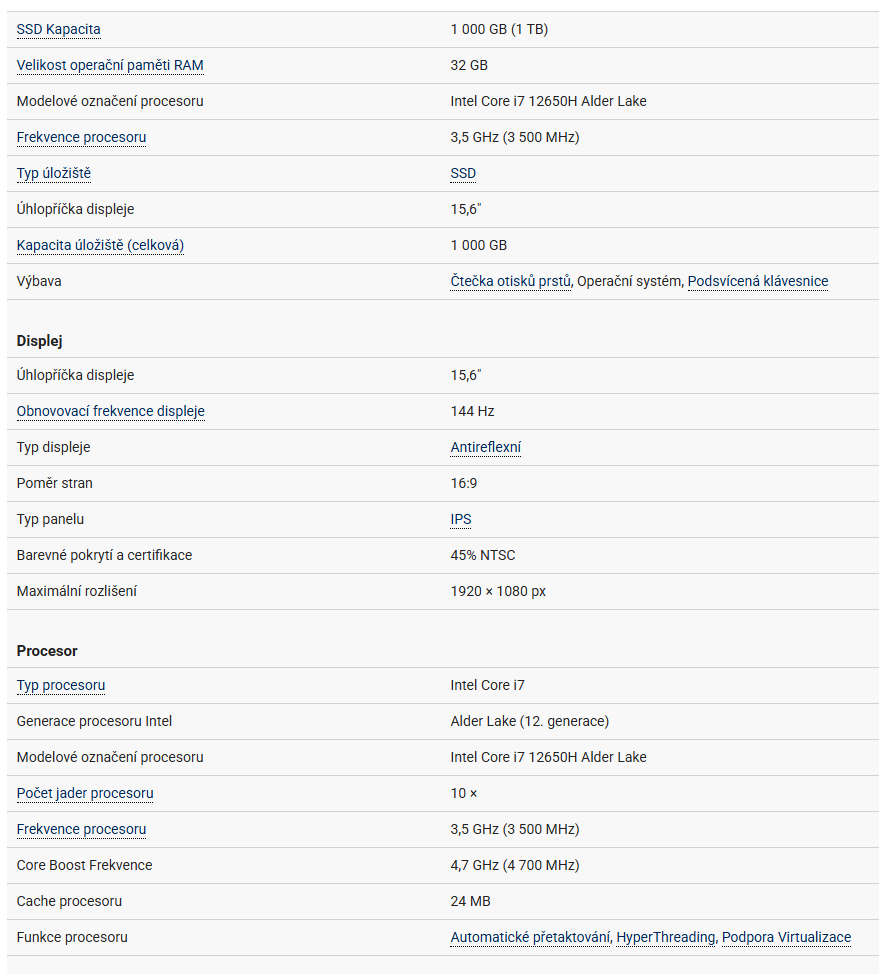
Task: Click Velikost operační paměti RAM link
Action: [110, 65]
